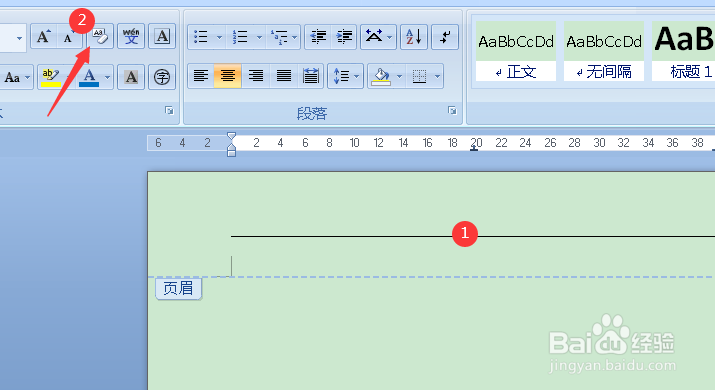Click the Grow Font button
The width and height of the screenshot is (715, 390).
(x=44, y=36)
